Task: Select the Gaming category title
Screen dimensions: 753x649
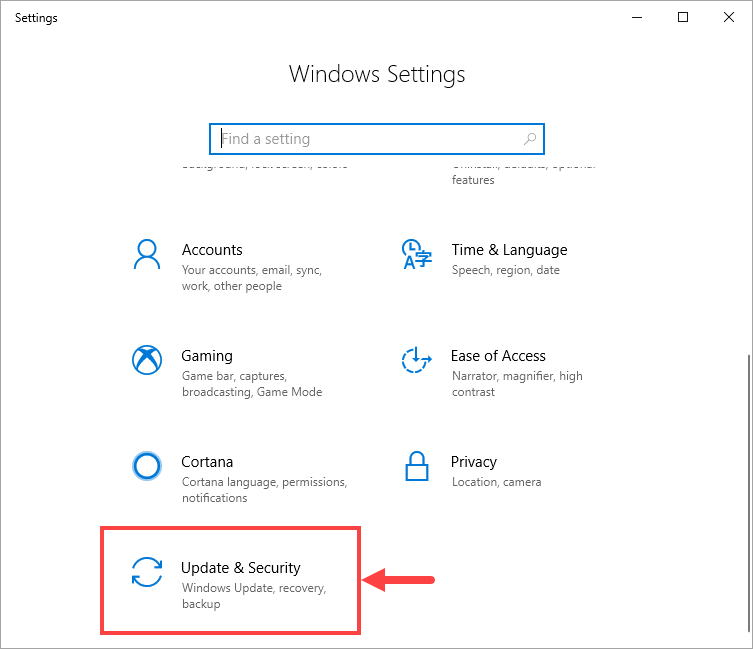Action: 207,356
